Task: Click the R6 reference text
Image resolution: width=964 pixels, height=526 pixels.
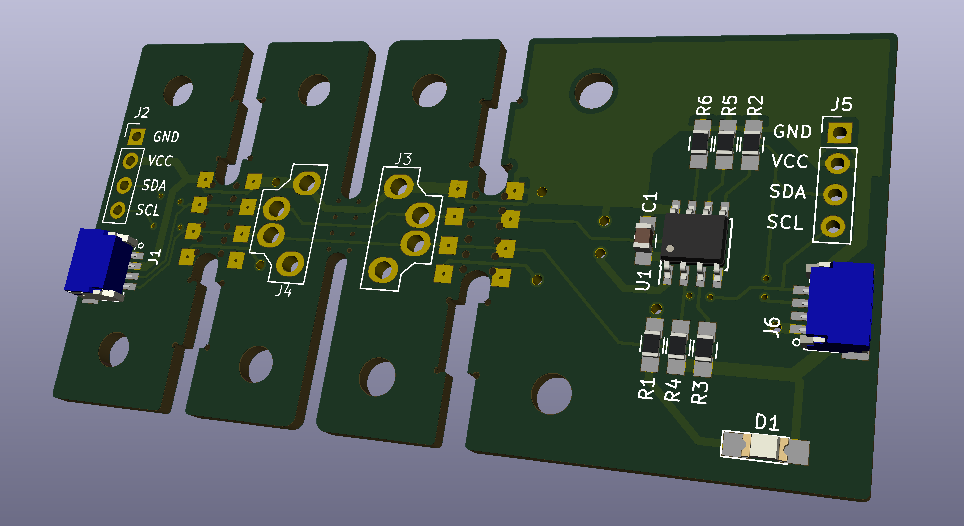Action: (x=703, y=105)
